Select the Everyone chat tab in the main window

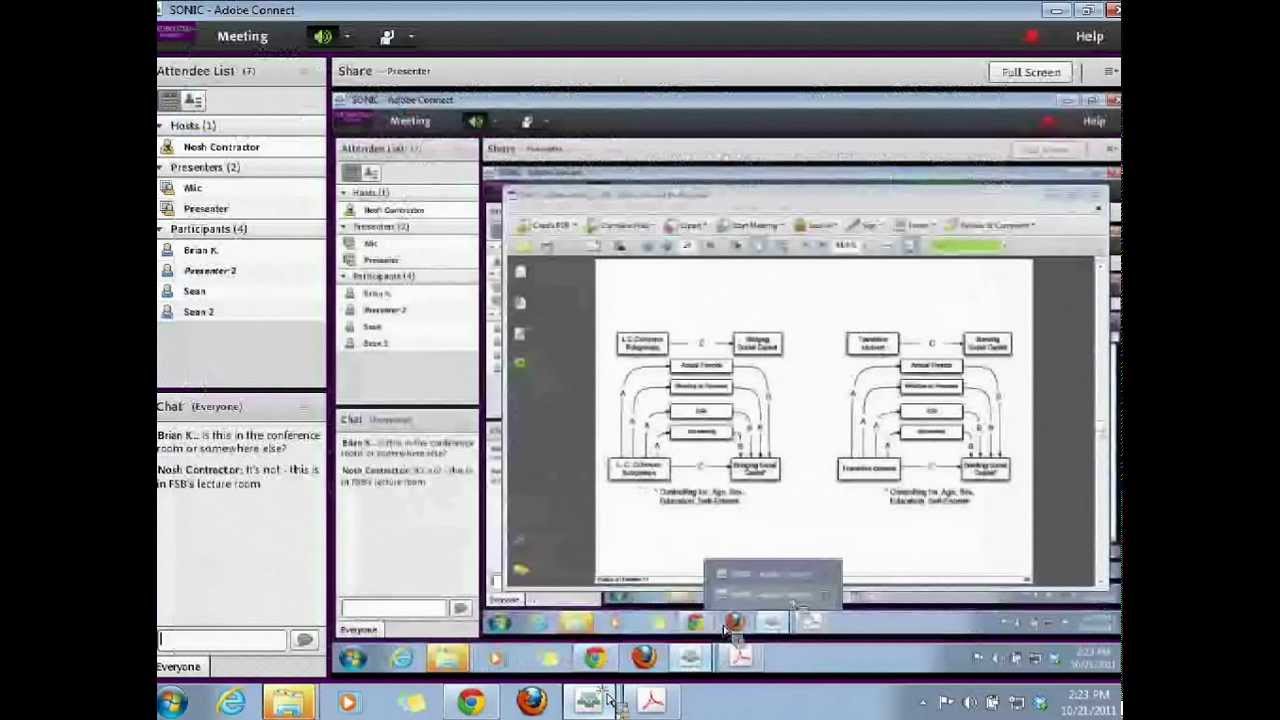pos(179,667)
